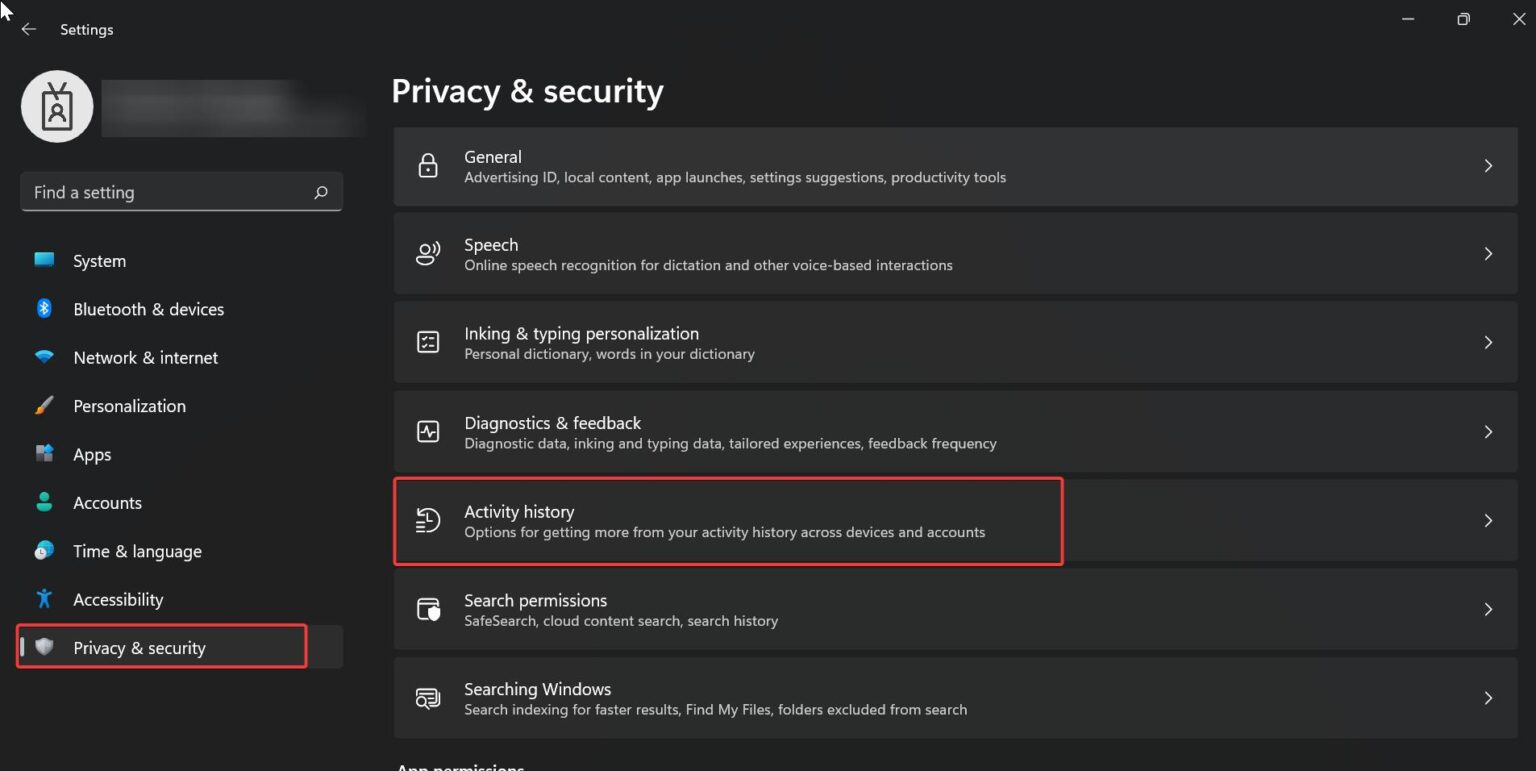Viewport: 1536px width, 771px height.
Task: Expand the General settings chevron
Action: (x=1488, y=166)
